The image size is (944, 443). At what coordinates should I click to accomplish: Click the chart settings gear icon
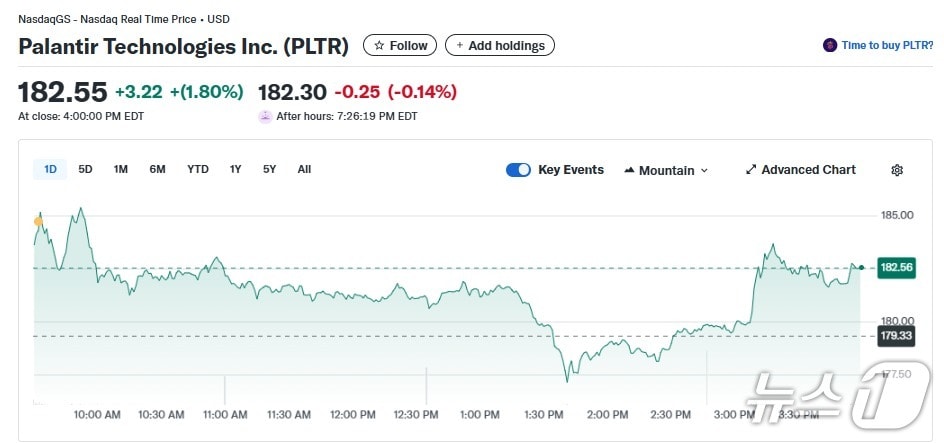(x=897, y=170)
